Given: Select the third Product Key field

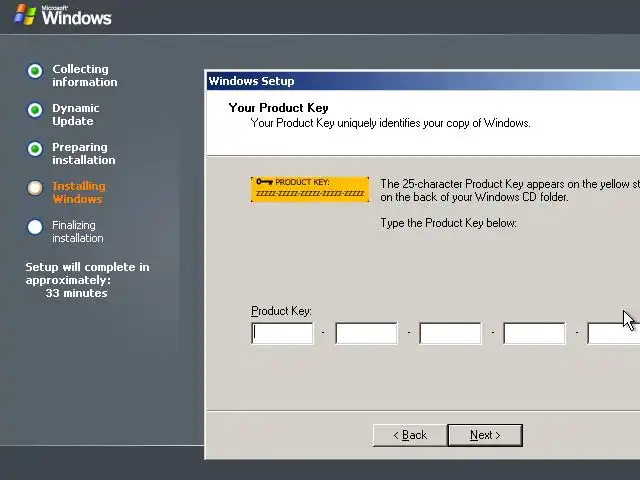Looking at the screenshot, I should pyautogui.click(x=450, y=333).
